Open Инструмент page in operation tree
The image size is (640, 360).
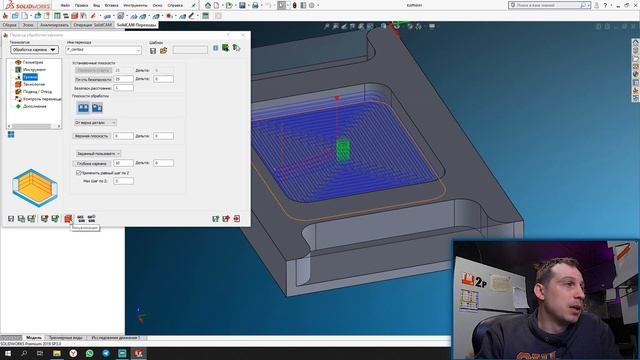pos(34,70)
